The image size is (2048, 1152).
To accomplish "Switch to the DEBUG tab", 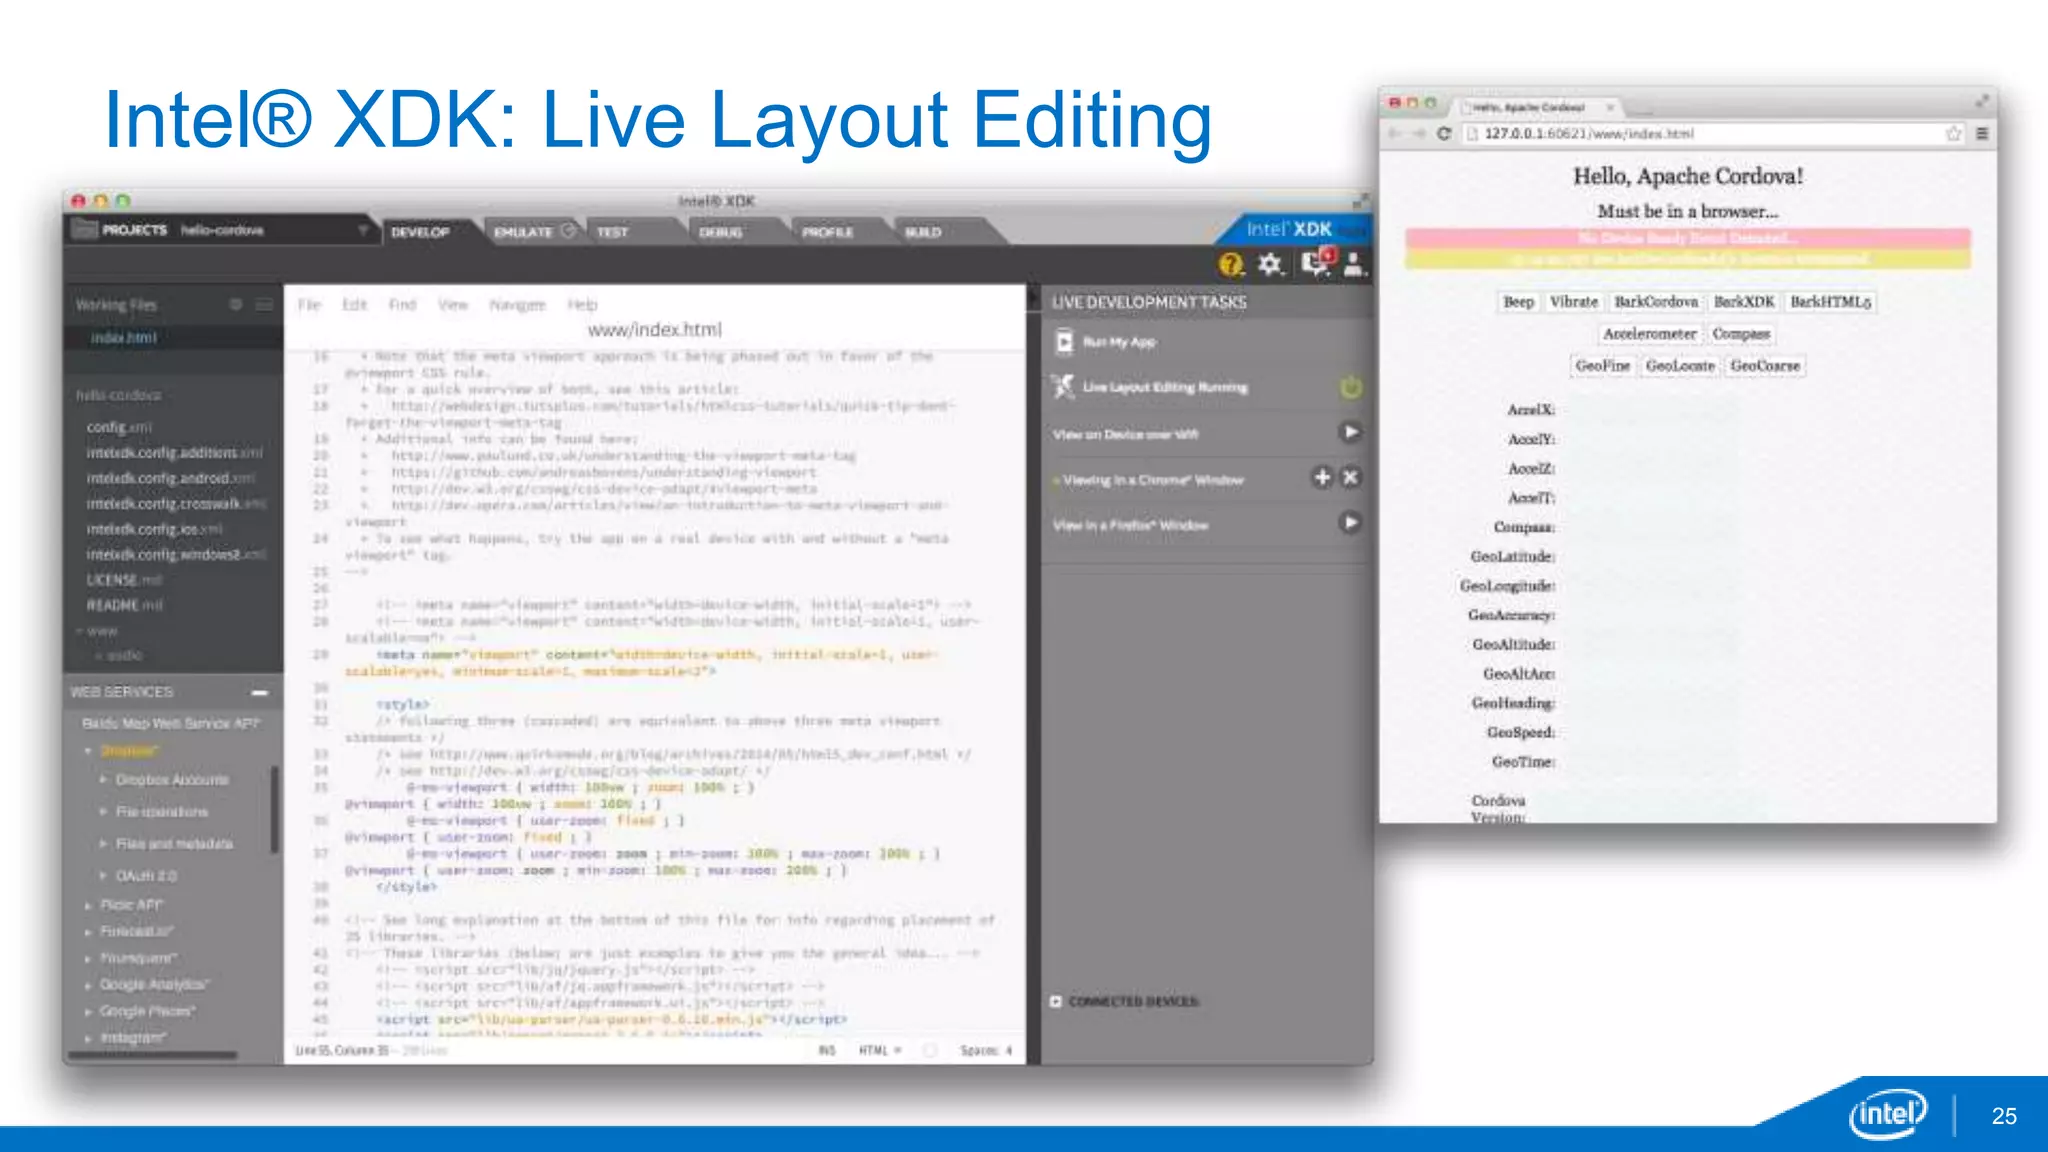I will click(721, 232).
